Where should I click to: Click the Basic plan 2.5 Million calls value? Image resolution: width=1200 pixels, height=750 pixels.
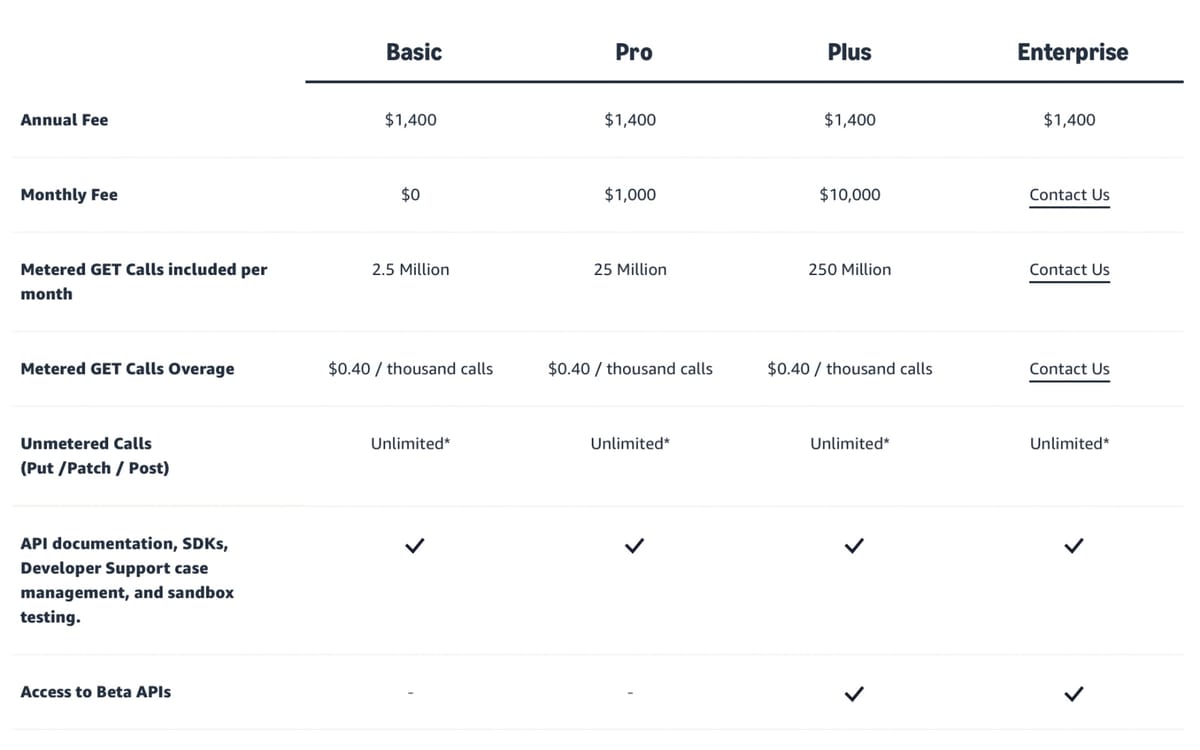(x=410, y=270)
